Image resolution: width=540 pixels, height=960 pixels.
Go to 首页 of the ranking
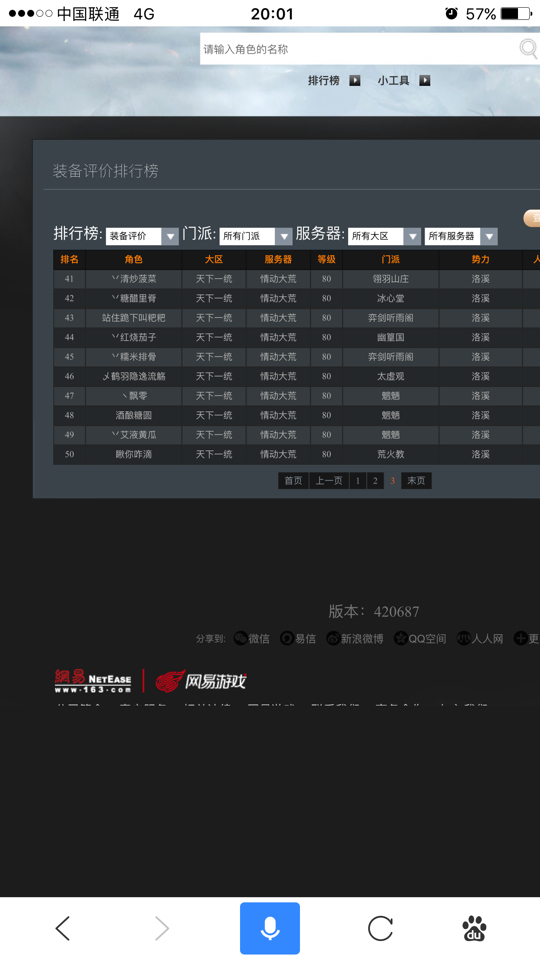tap(293, 481)
